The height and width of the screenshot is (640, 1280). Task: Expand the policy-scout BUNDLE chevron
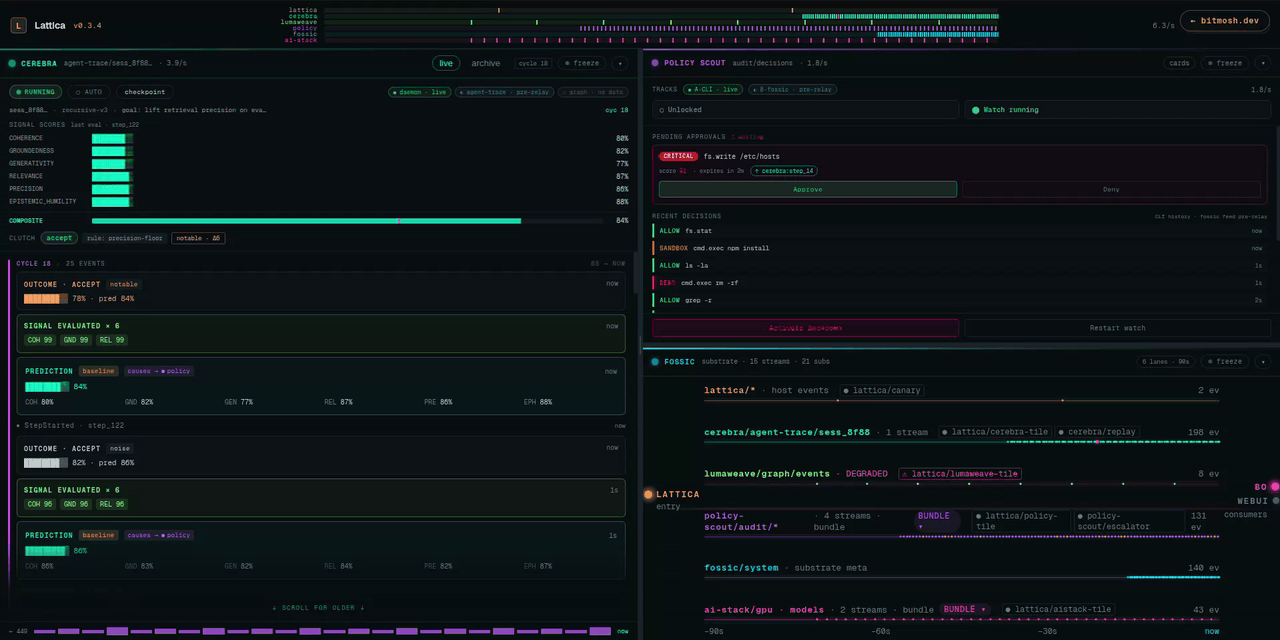pos(939,520)
